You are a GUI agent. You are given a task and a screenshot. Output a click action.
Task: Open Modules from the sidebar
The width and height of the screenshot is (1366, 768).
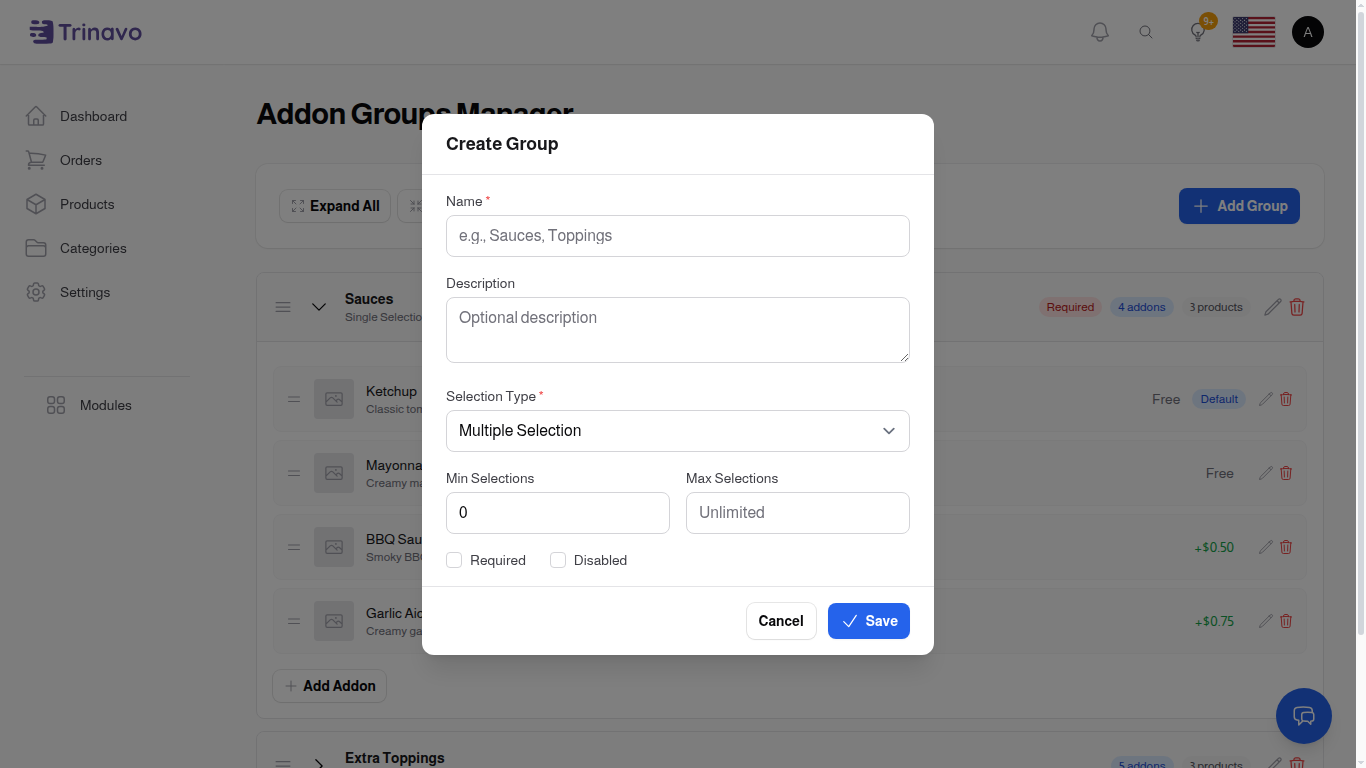click(105, 405)
